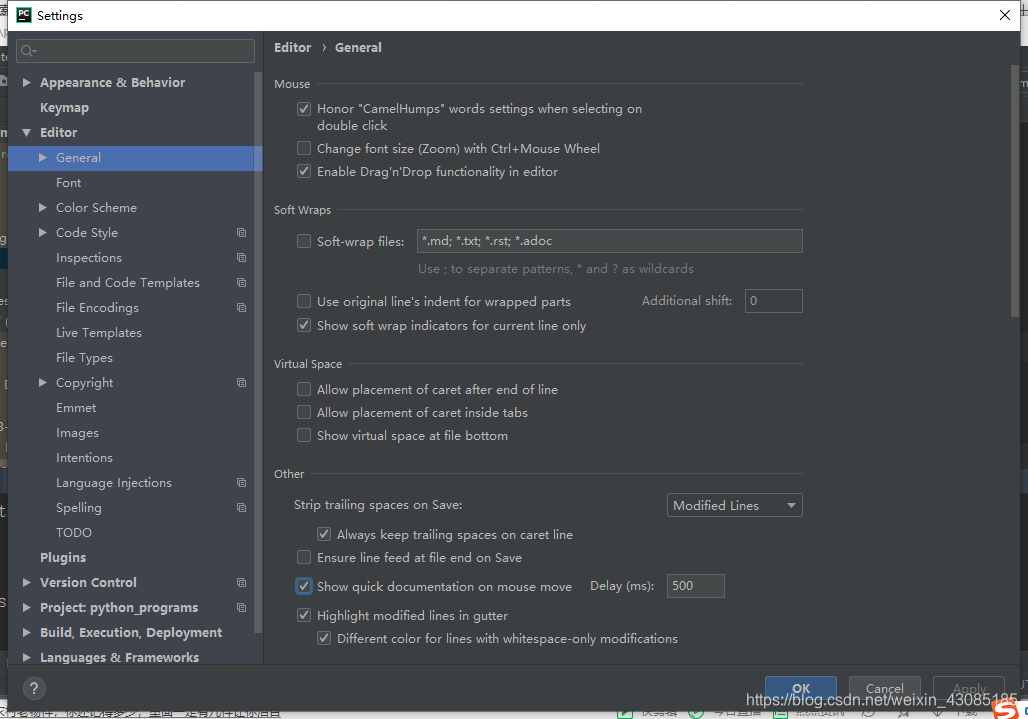
Task: Toggle Different color for whitespace-only modifications
Action: click(x=324, y=638)
